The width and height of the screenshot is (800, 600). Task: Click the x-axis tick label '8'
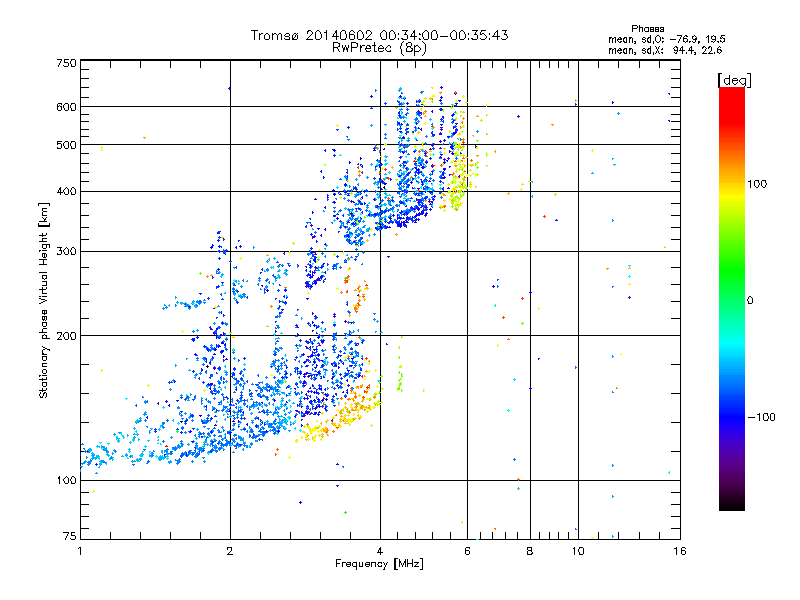click(530, 551)
